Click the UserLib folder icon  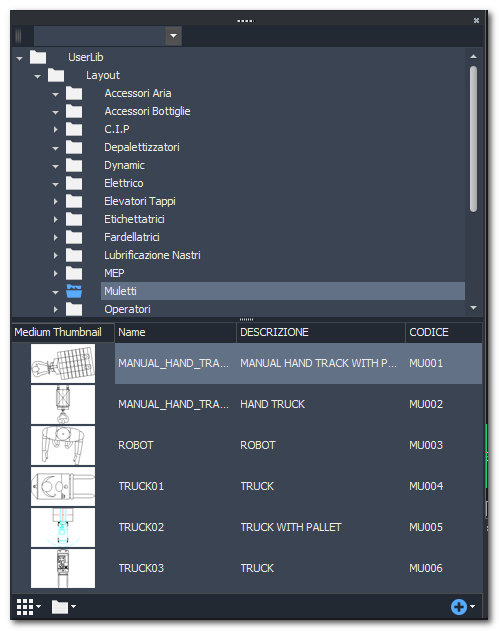click(38, 57)
